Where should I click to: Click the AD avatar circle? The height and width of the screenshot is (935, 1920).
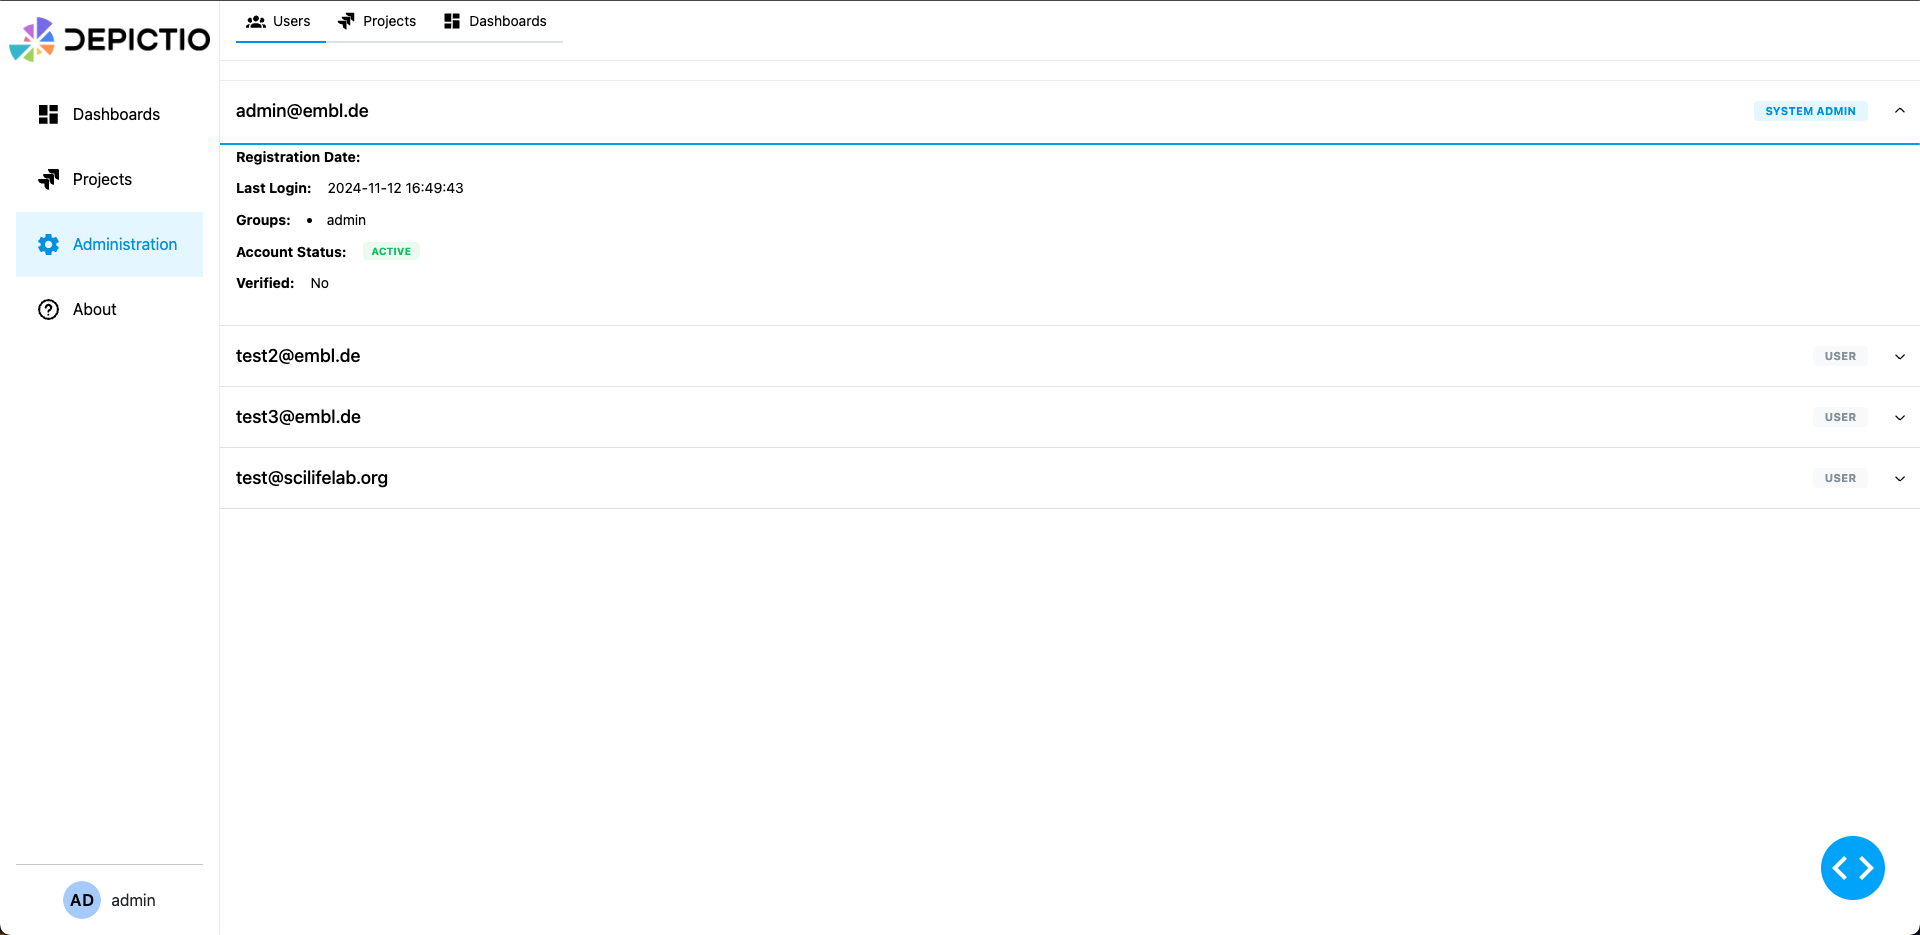point(81,900)
